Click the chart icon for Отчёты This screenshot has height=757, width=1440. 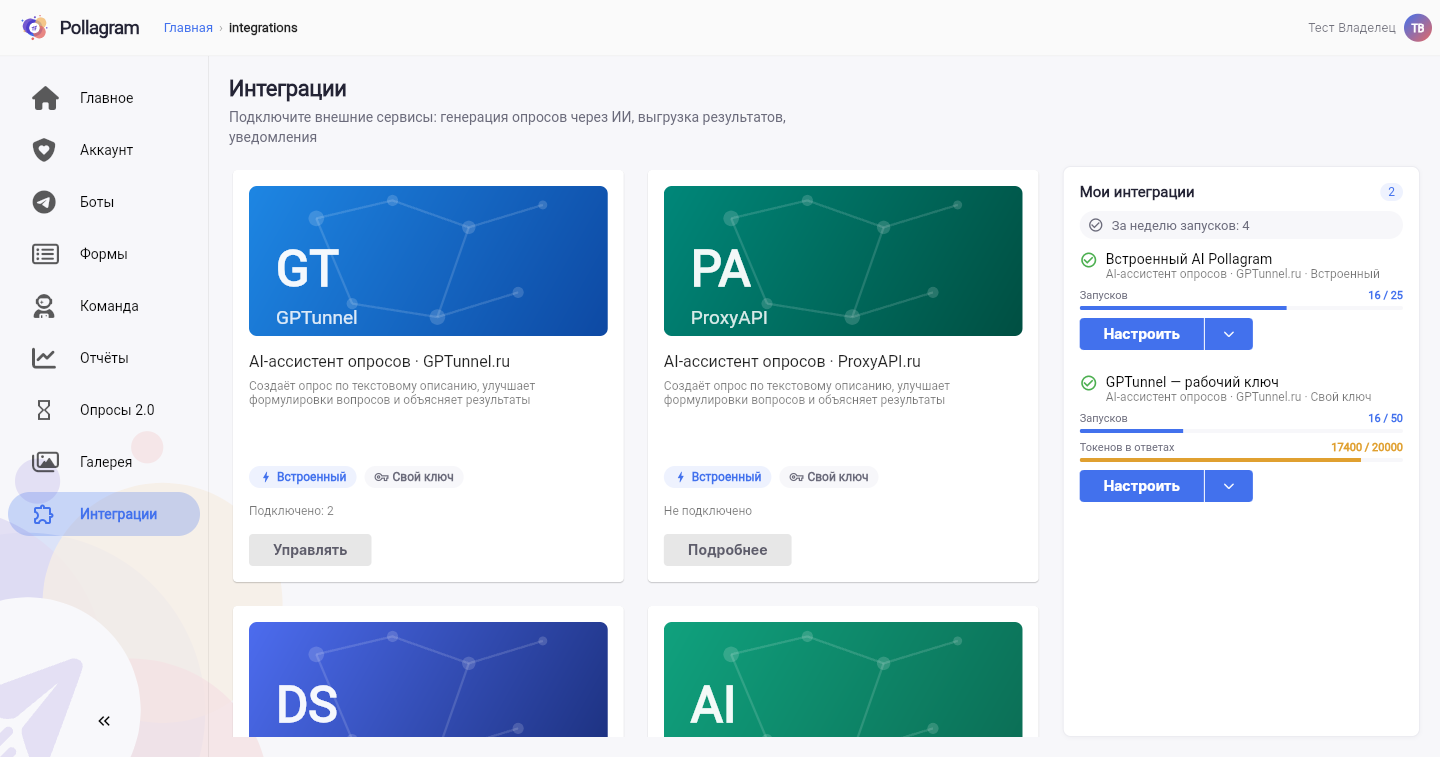(44, 358)
